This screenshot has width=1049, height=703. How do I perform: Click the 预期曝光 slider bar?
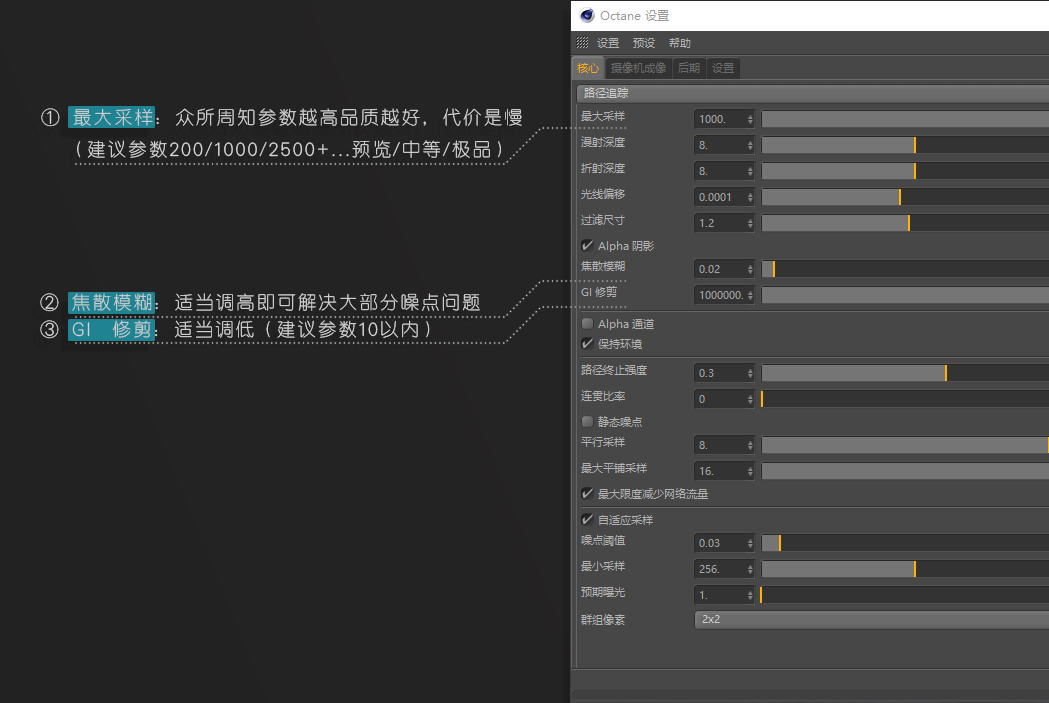tap(905, 595)
